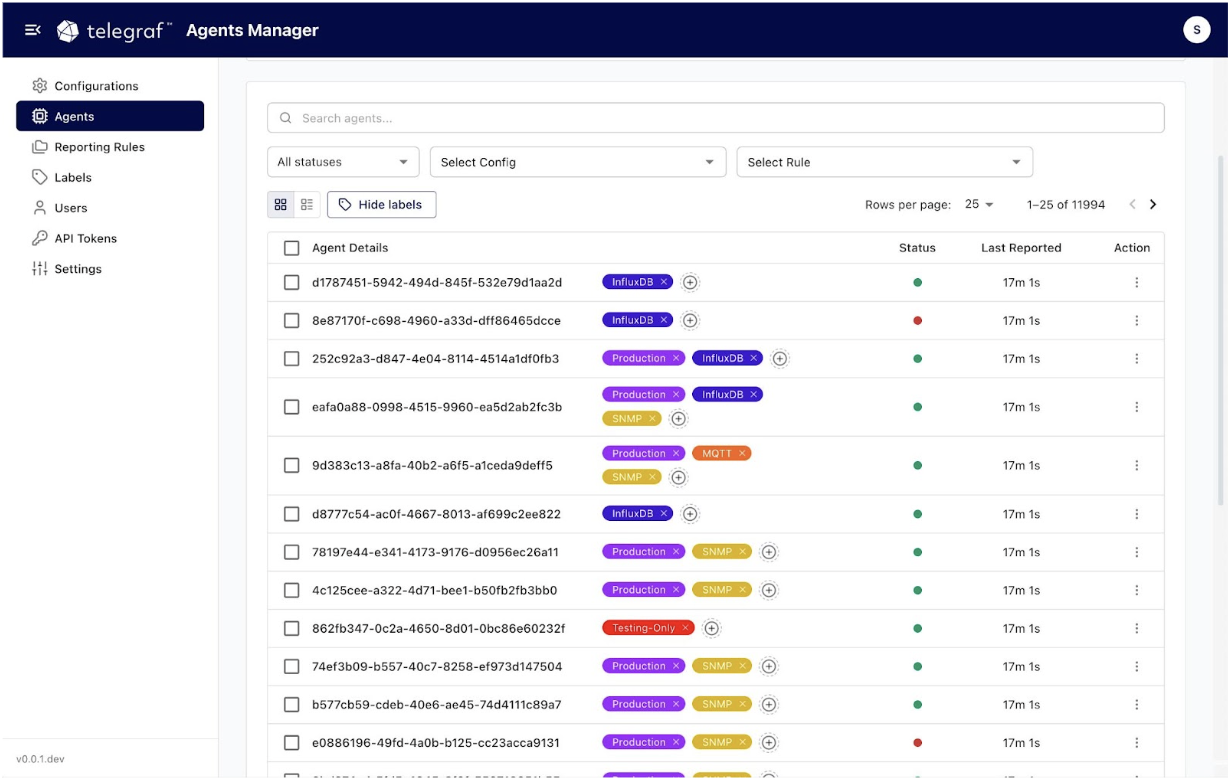This screenshot has height=778, width=1228.
Task: Open Configurations in the sidebar
Action: tap(110, 86)
